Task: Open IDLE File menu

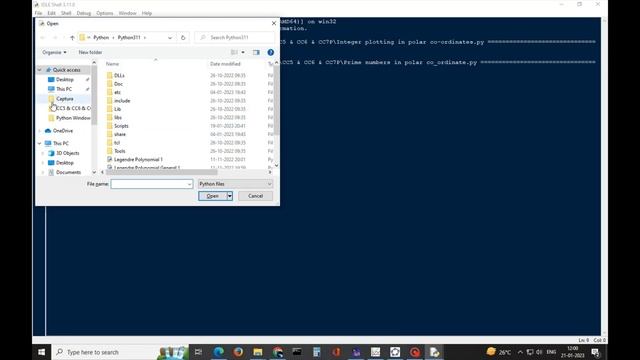Action: pos(38,13)
